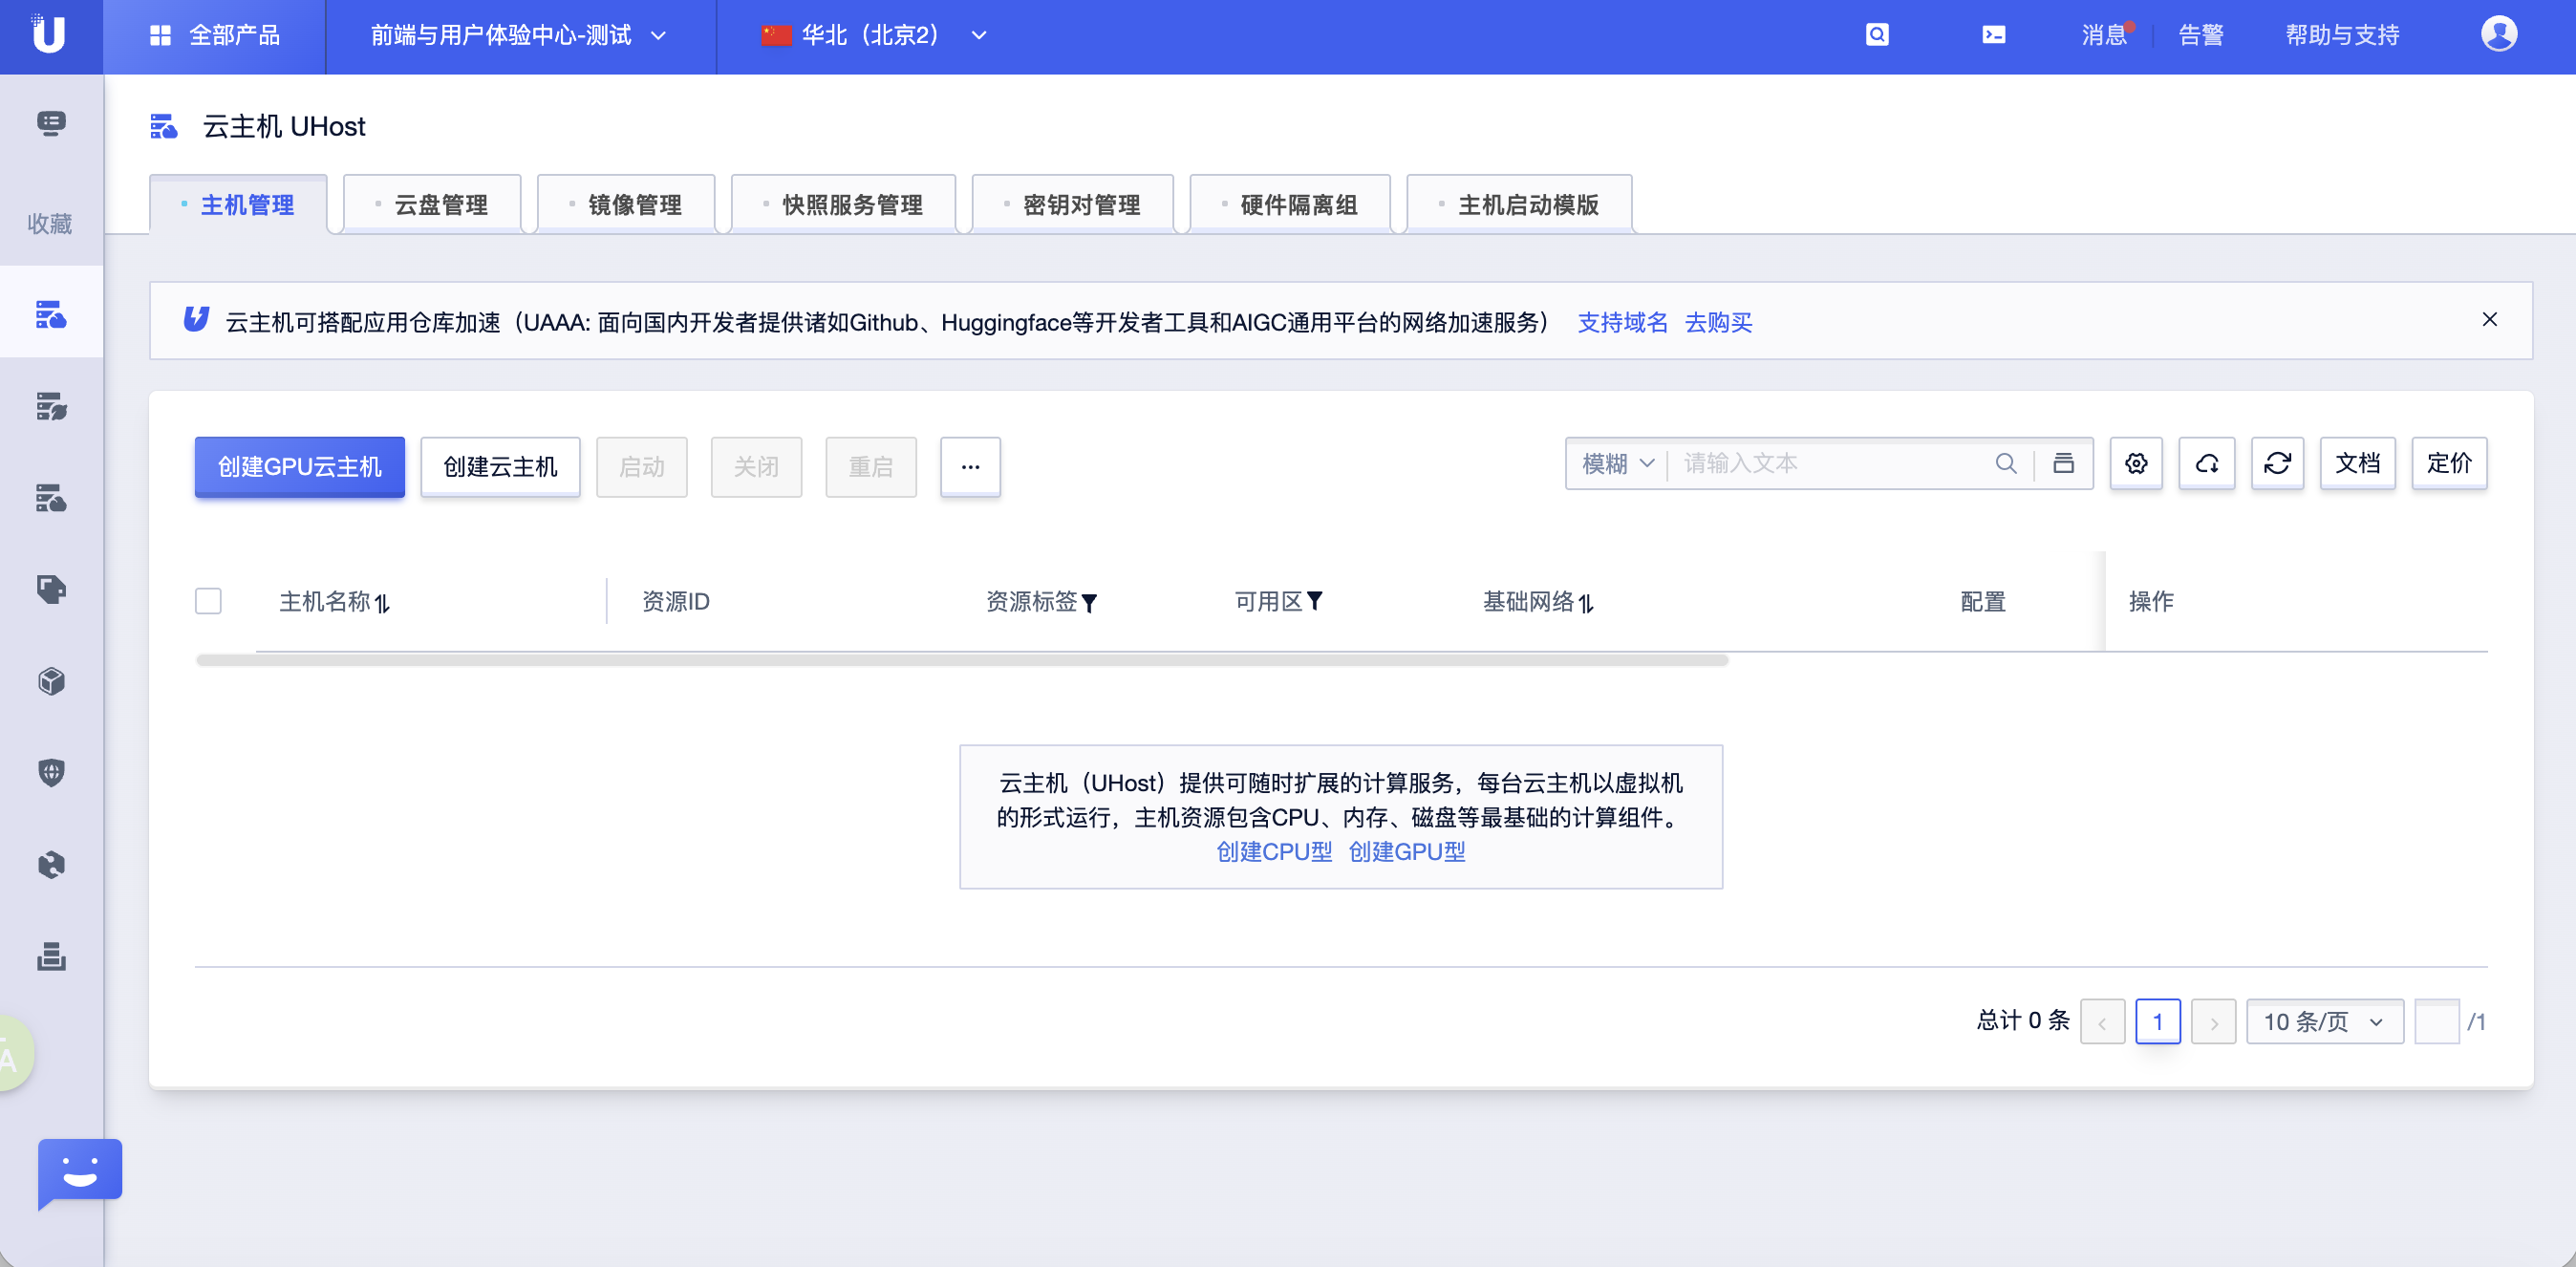Open the 模糊 search mode dropdown

pyautogui.click(x=1617, y=463)
